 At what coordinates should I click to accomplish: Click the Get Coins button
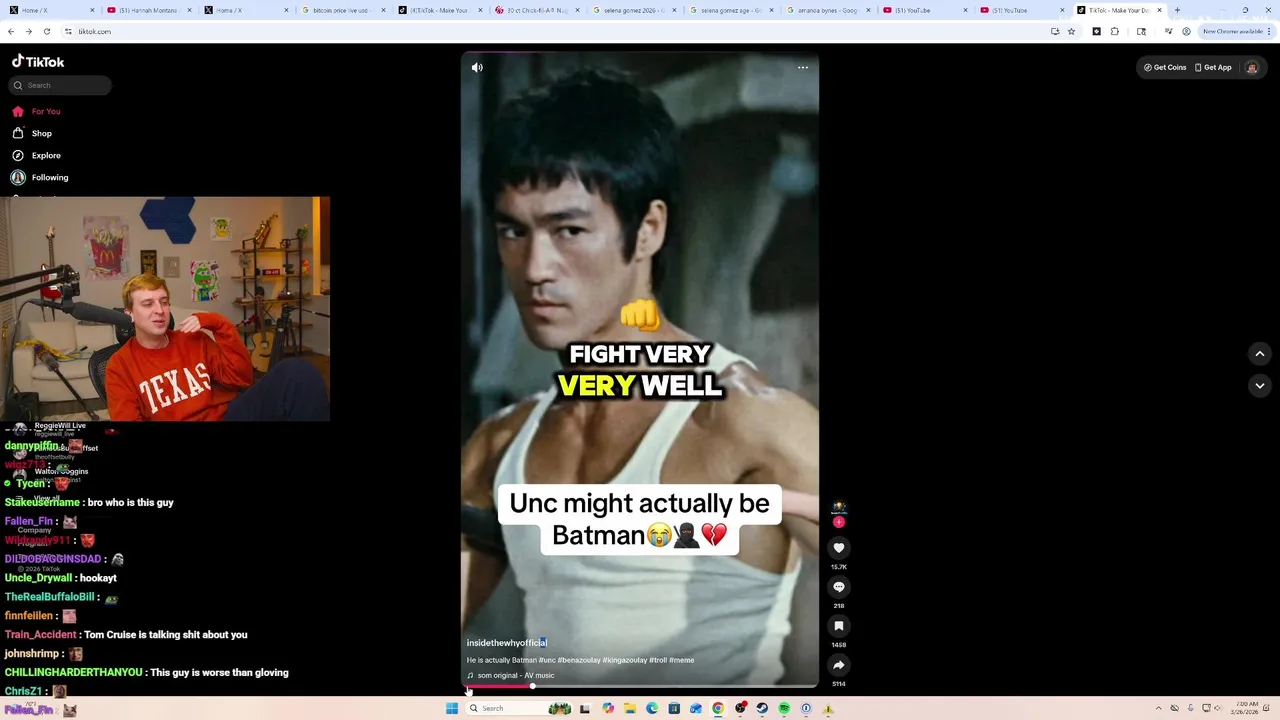[1165, 67]
